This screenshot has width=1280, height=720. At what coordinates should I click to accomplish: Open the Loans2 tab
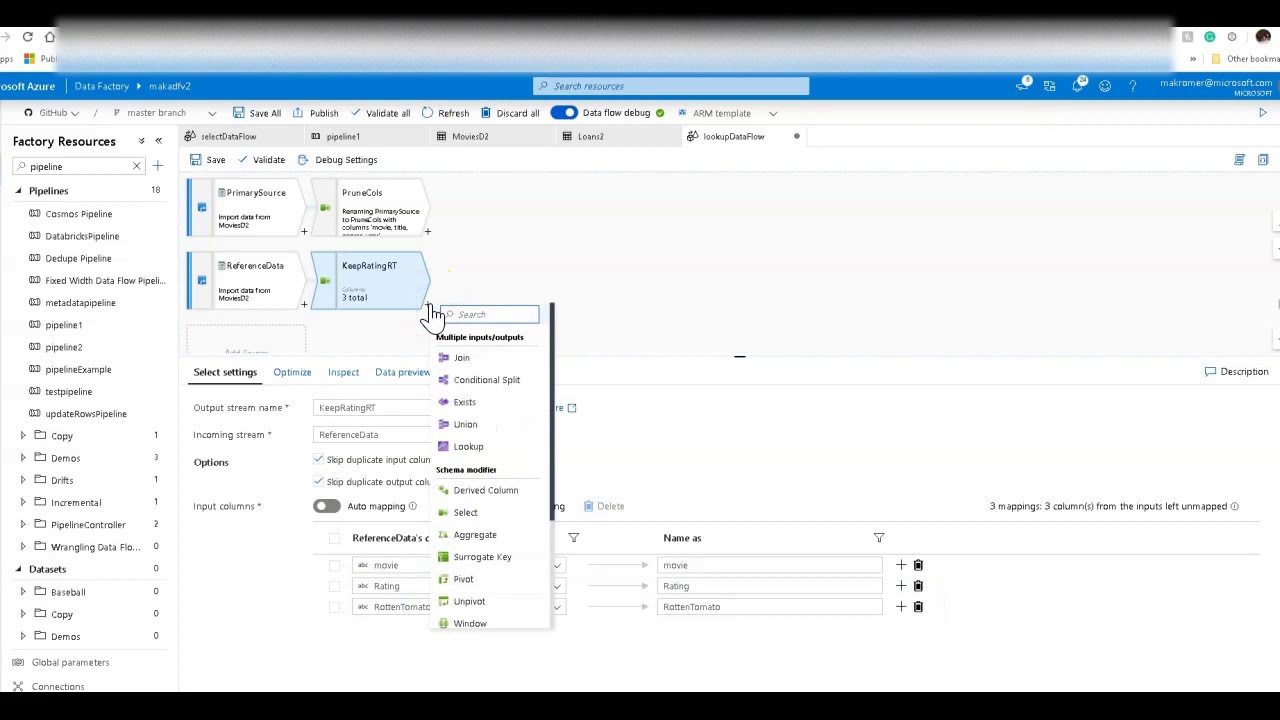click(590, 136)
